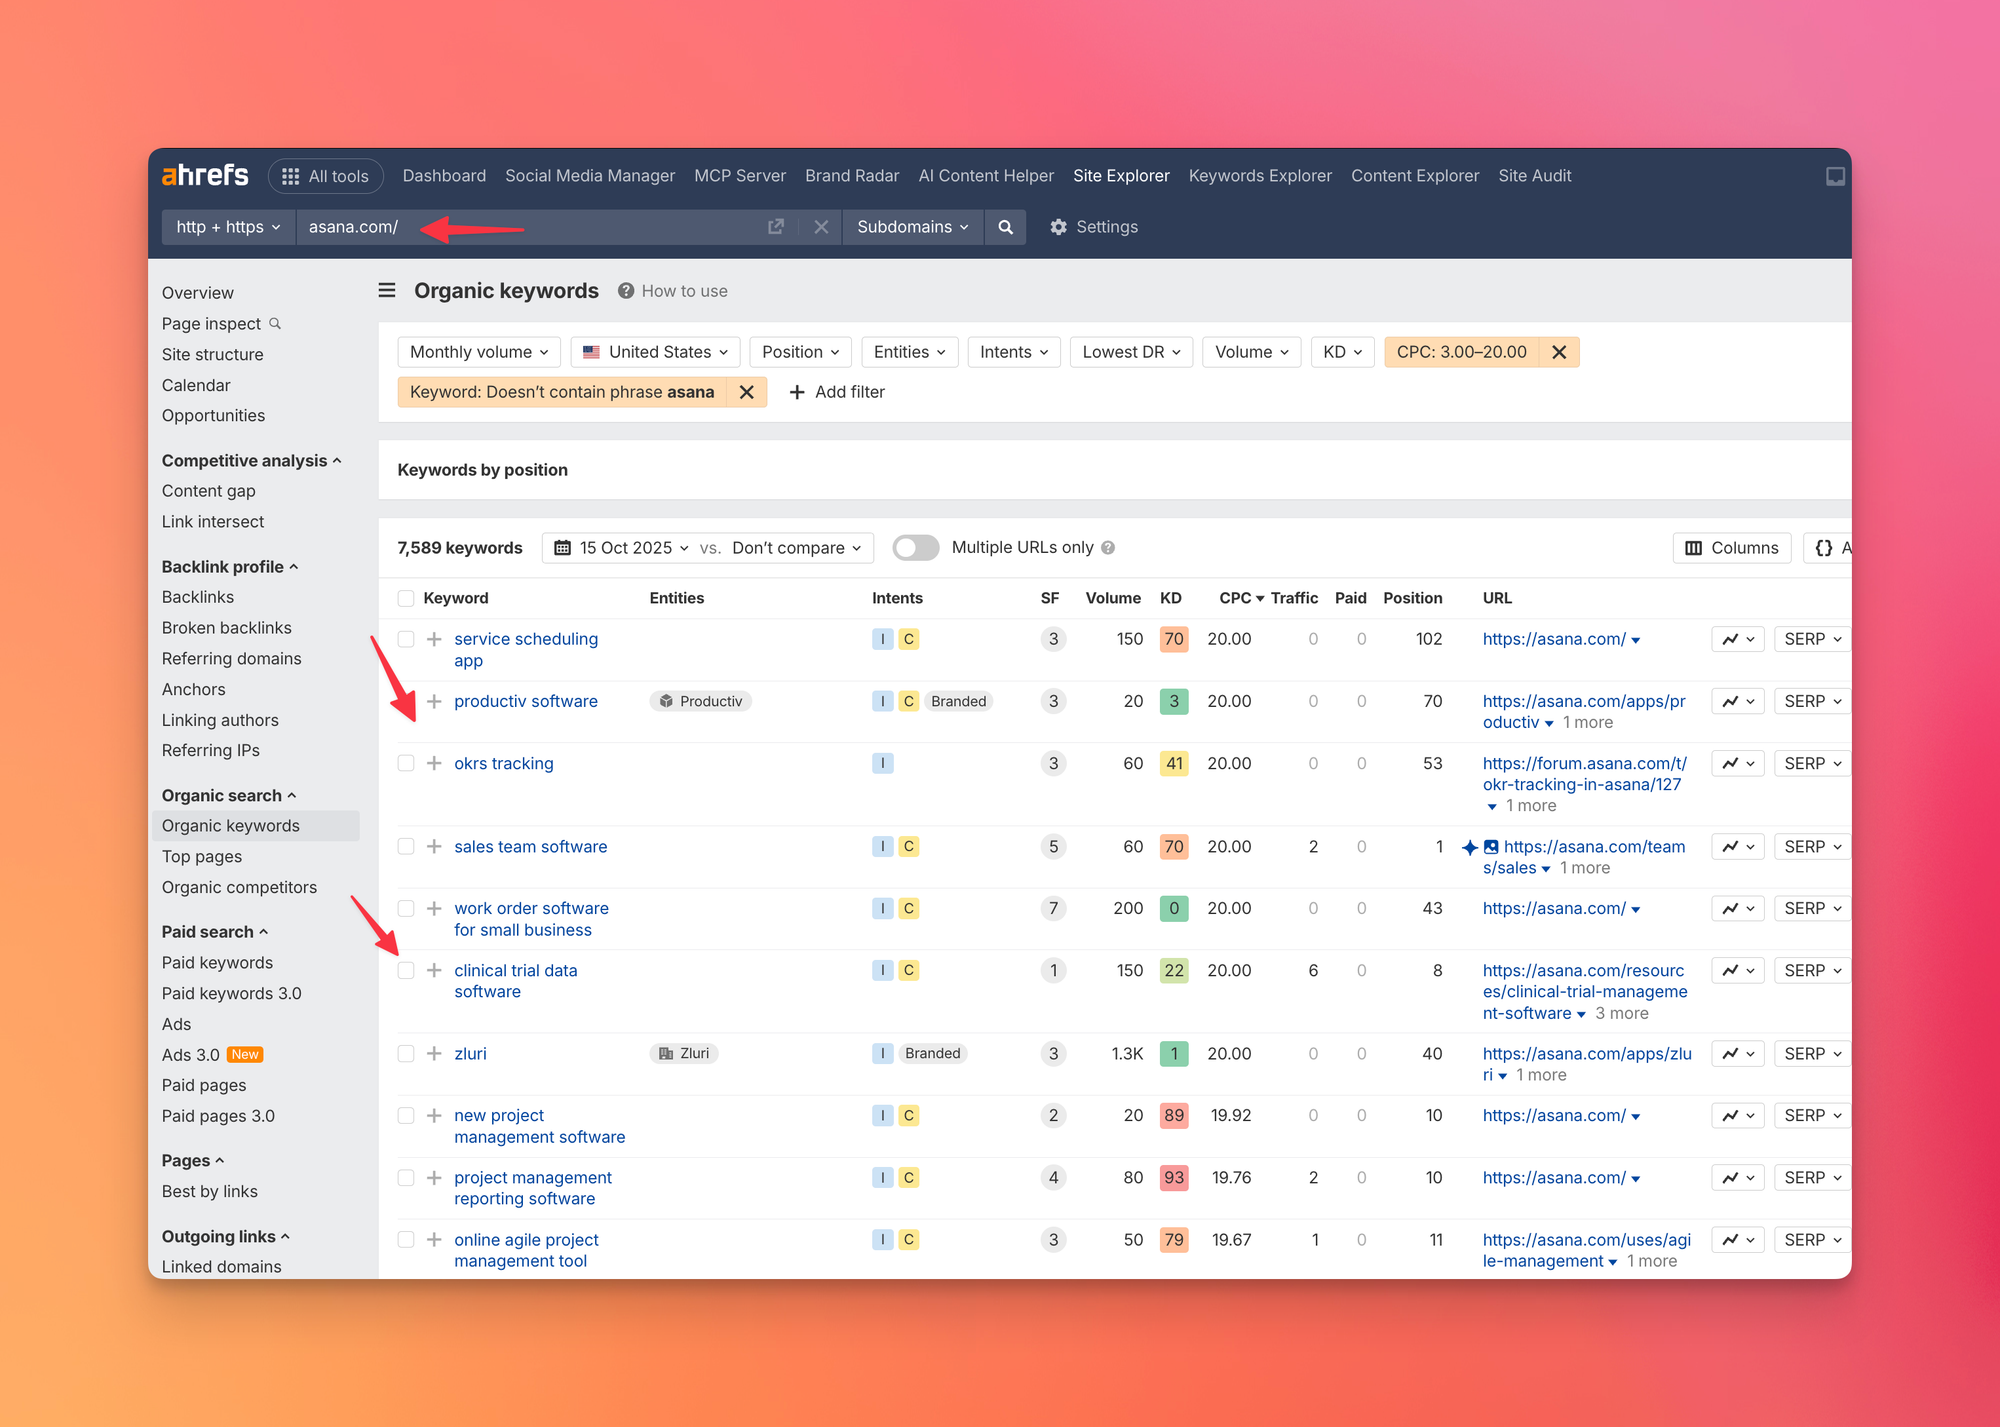The image size is (2000, 1427).
Task: Tick the select-all checkbox in Keyword header
Action: pos(406,598)
